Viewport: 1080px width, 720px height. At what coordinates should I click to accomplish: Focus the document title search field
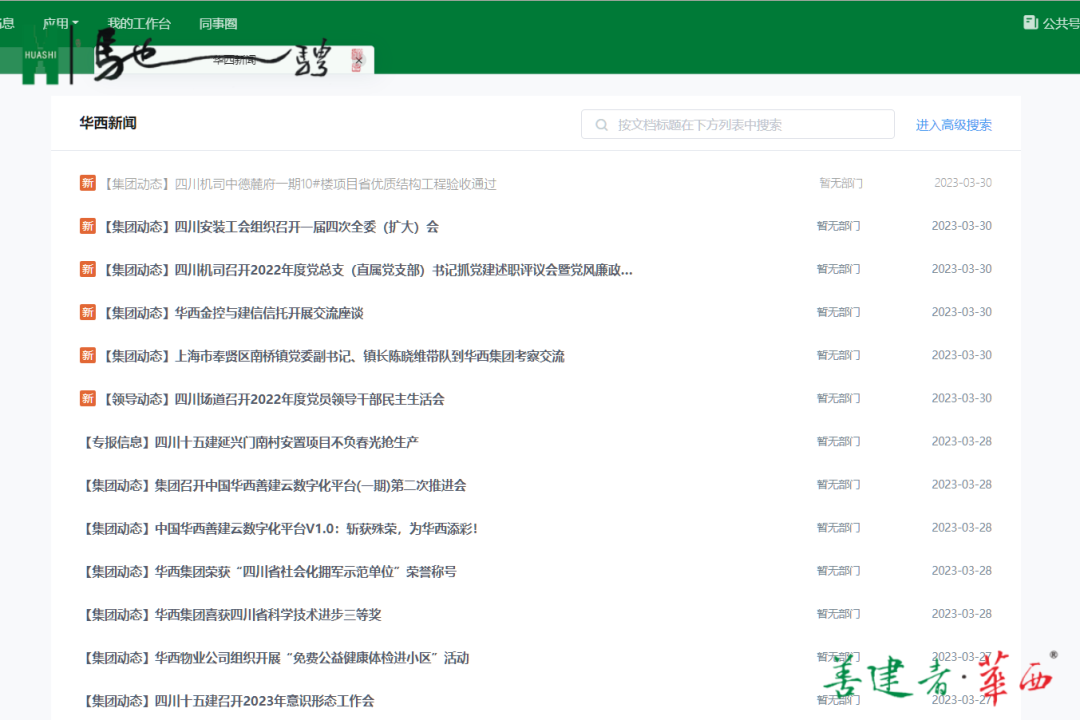[x=738, y=124]
